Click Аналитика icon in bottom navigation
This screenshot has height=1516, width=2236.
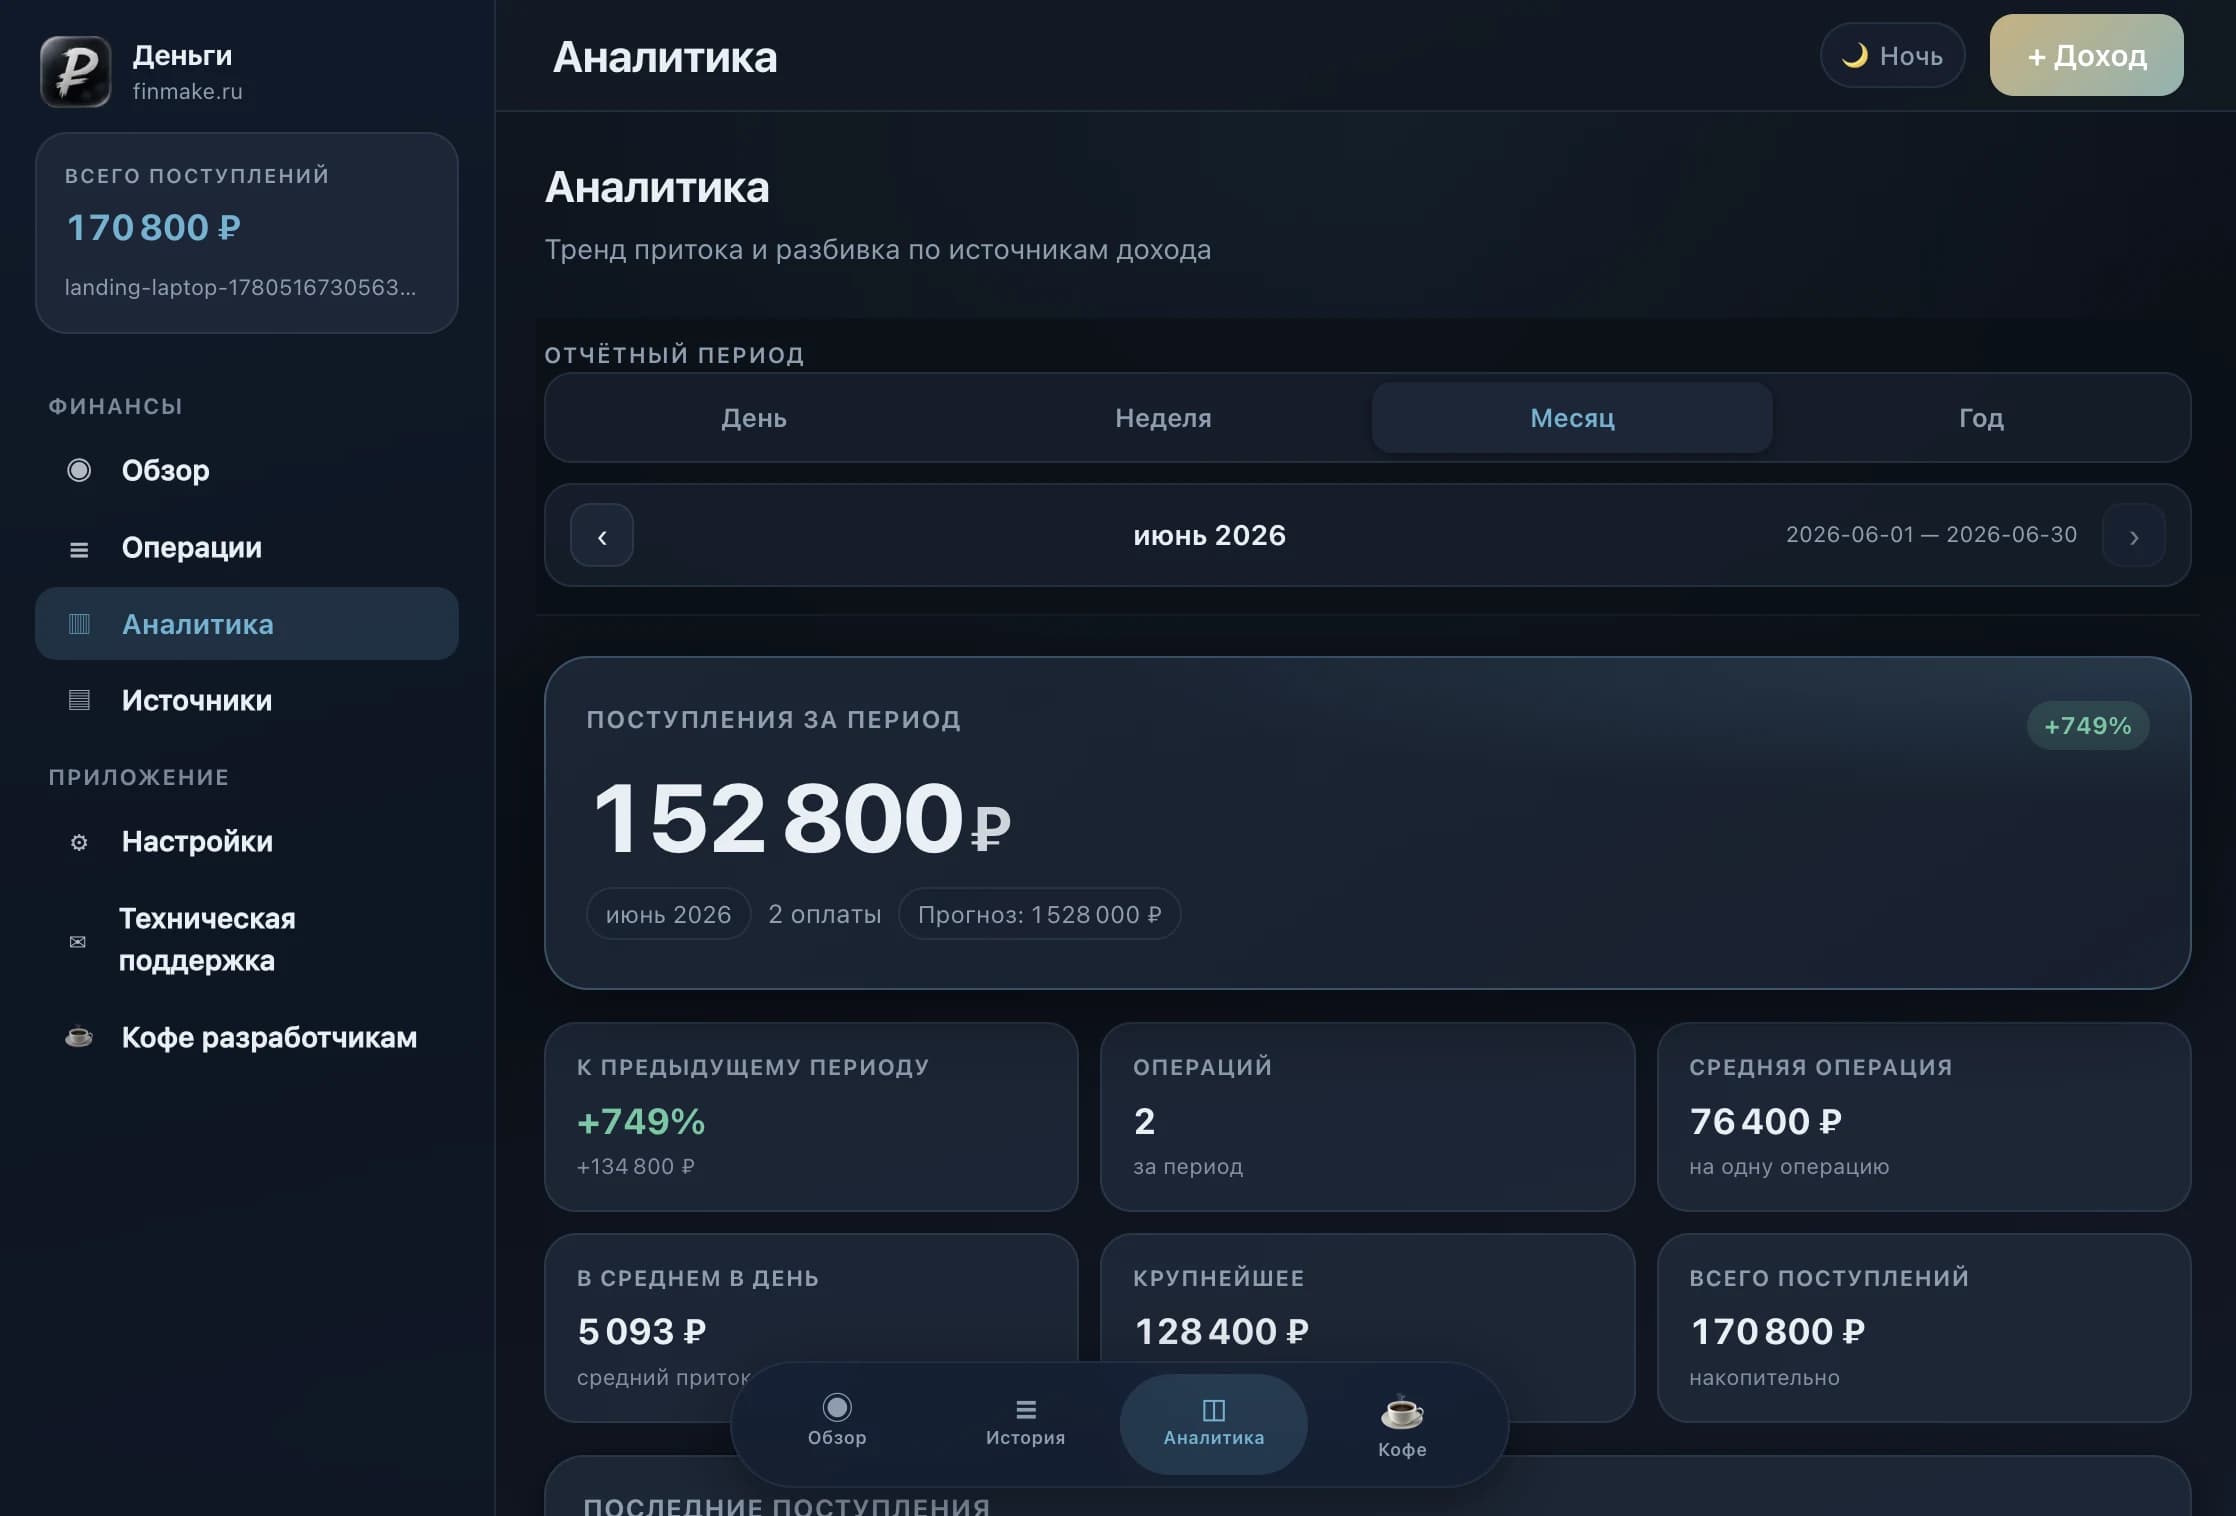pyautogui.click(x=1214, y=1409)
